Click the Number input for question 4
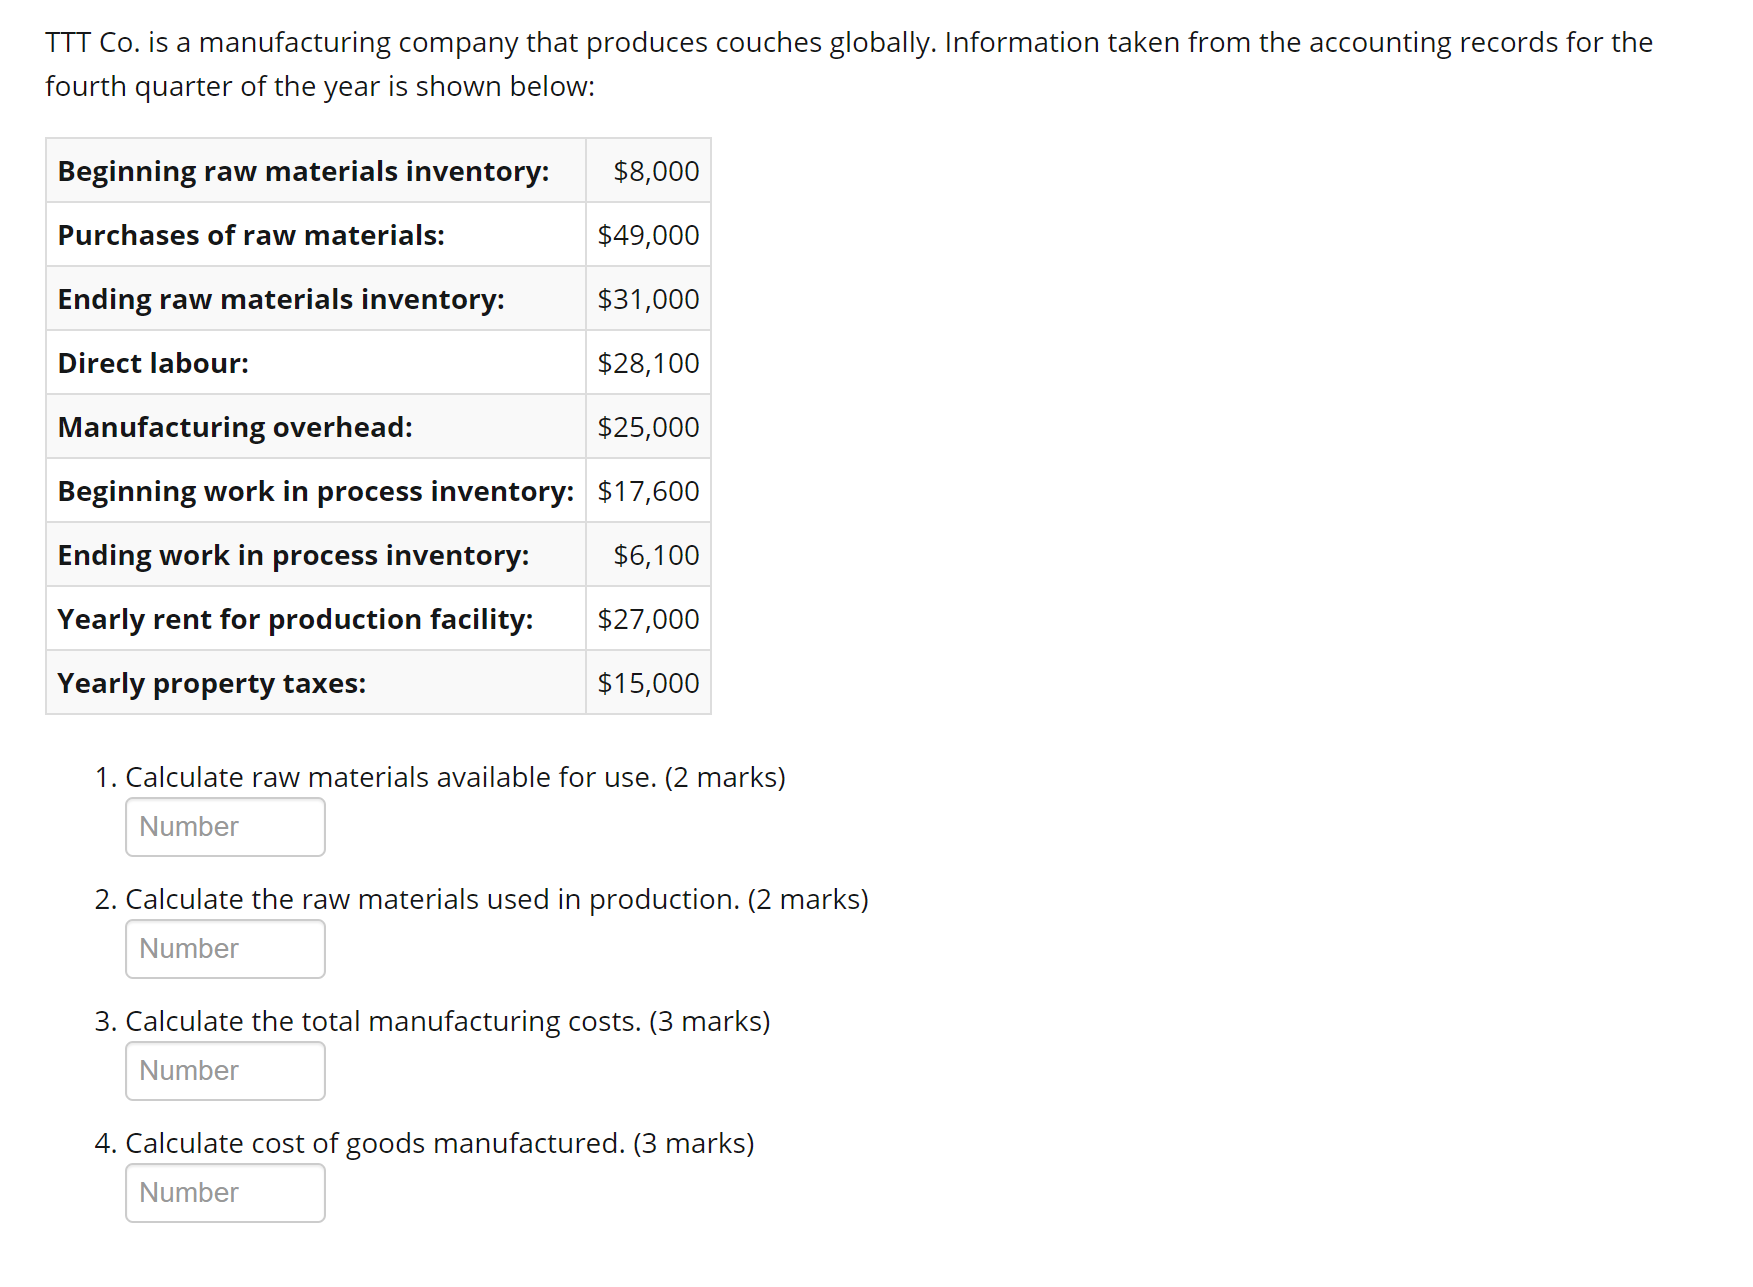The height and width of the screenshot is (1287, 1753). [x=224, y=1192]
